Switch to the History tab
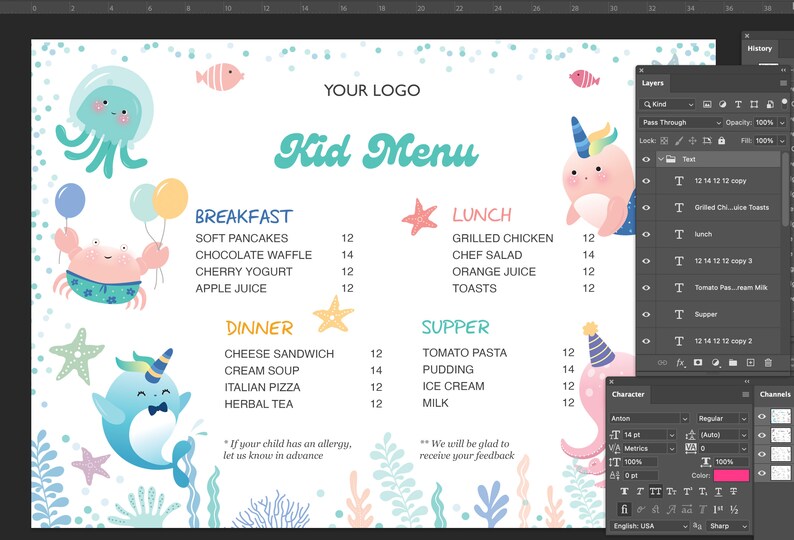Screen dimensions: 794x540 (x=760, y=49)
